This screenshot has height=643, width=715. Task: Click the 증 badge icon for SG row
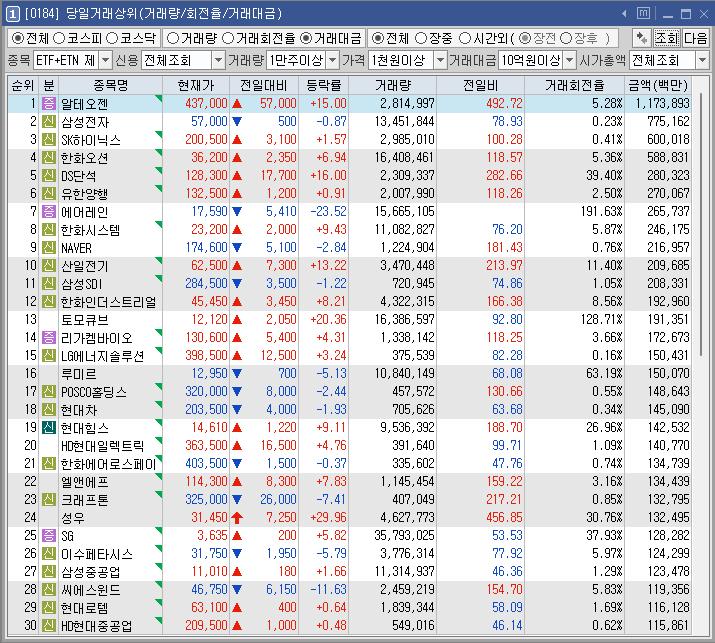click(49, 535)
